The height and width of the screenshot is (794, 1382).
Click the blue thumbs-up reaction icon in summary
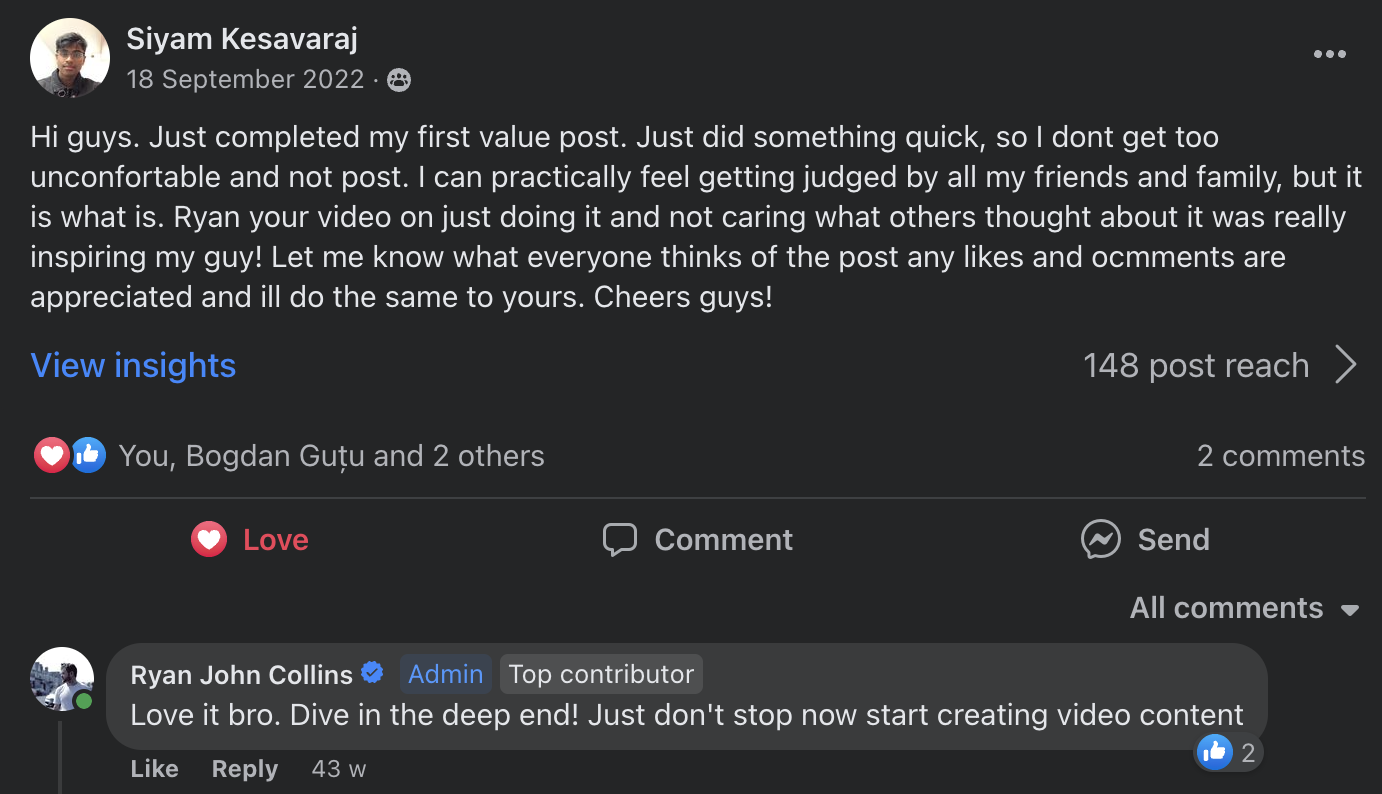click(88, 456)
